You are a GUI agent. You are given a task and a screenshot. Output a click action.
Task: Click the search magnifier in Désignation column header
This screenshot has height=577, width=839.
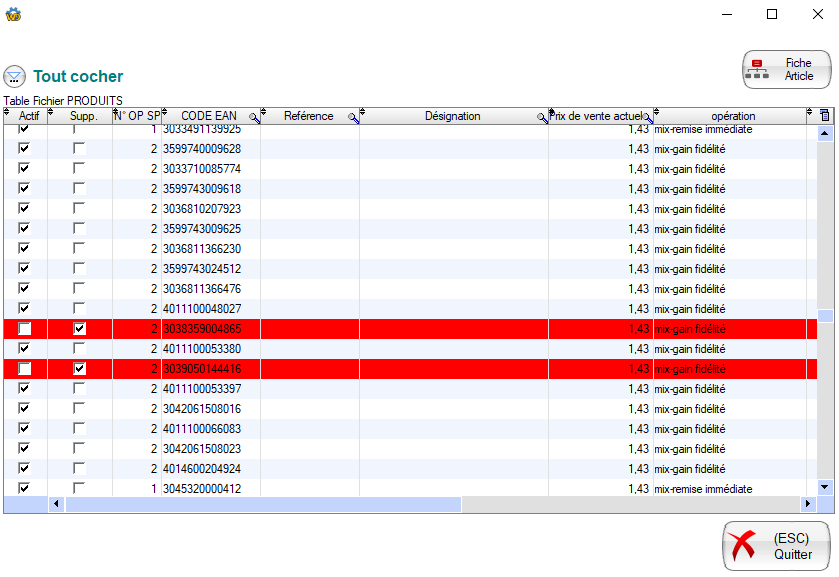pyautogui.click(x=542, y=117)
